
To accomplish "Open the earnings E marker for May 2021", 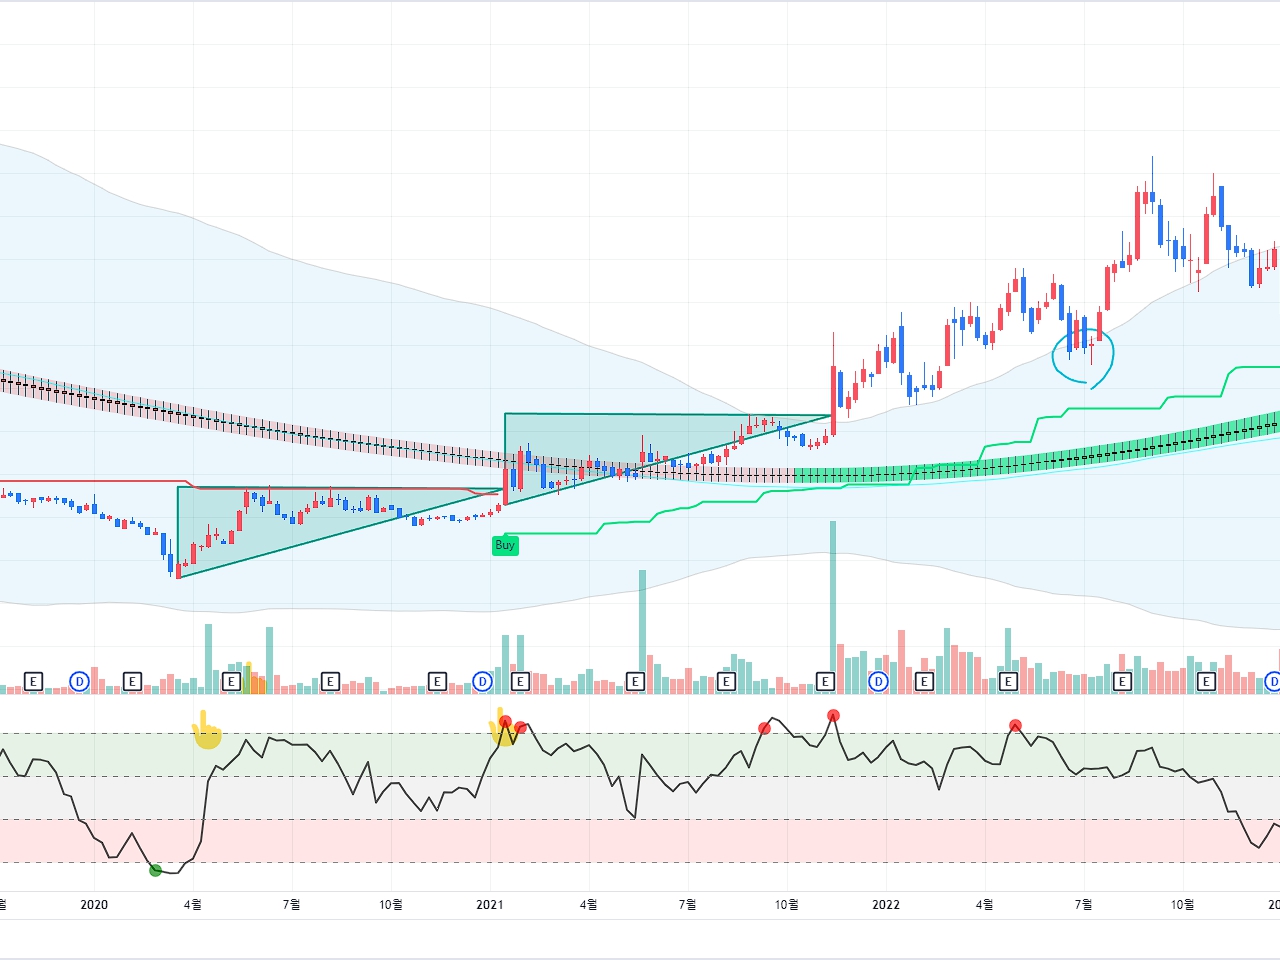I will pyautogui.click(x=635, y=682).
